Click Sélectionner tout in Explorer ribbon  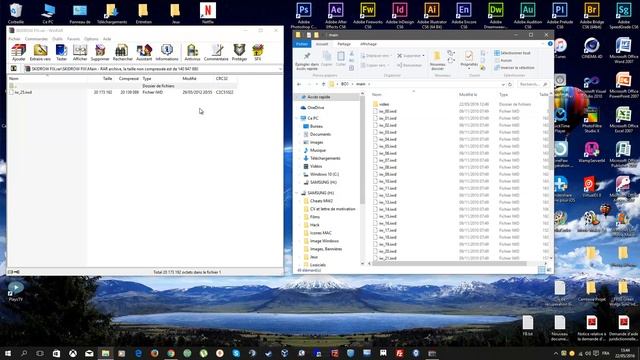[x=513, y=53]
